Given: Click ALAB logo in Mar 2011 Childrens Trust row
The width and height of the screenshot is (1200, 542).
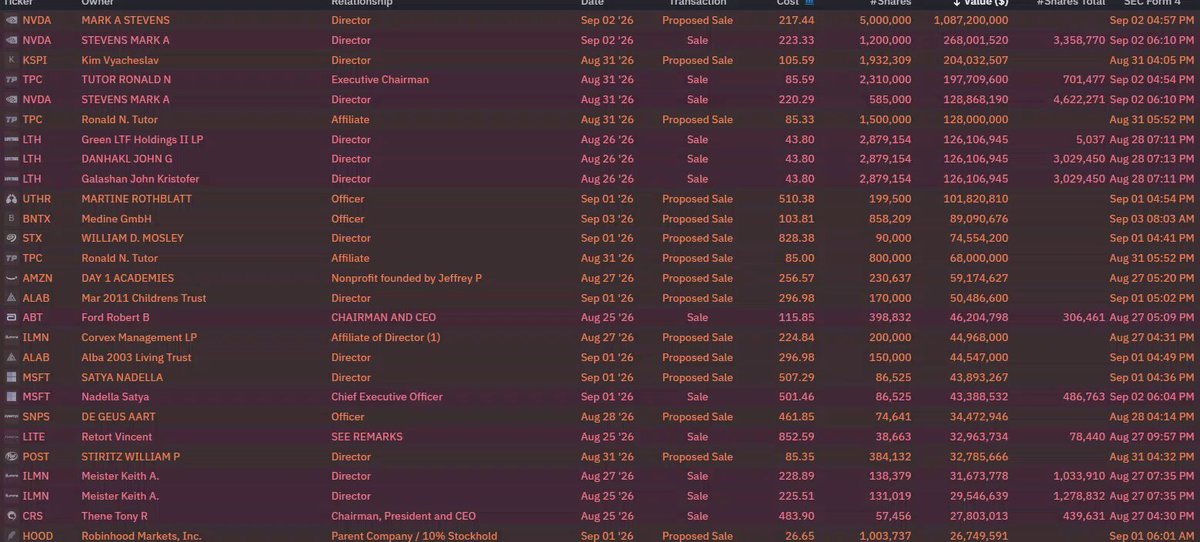Looking at the screenshot, I should pyautogui.click(x=11, y=298).
